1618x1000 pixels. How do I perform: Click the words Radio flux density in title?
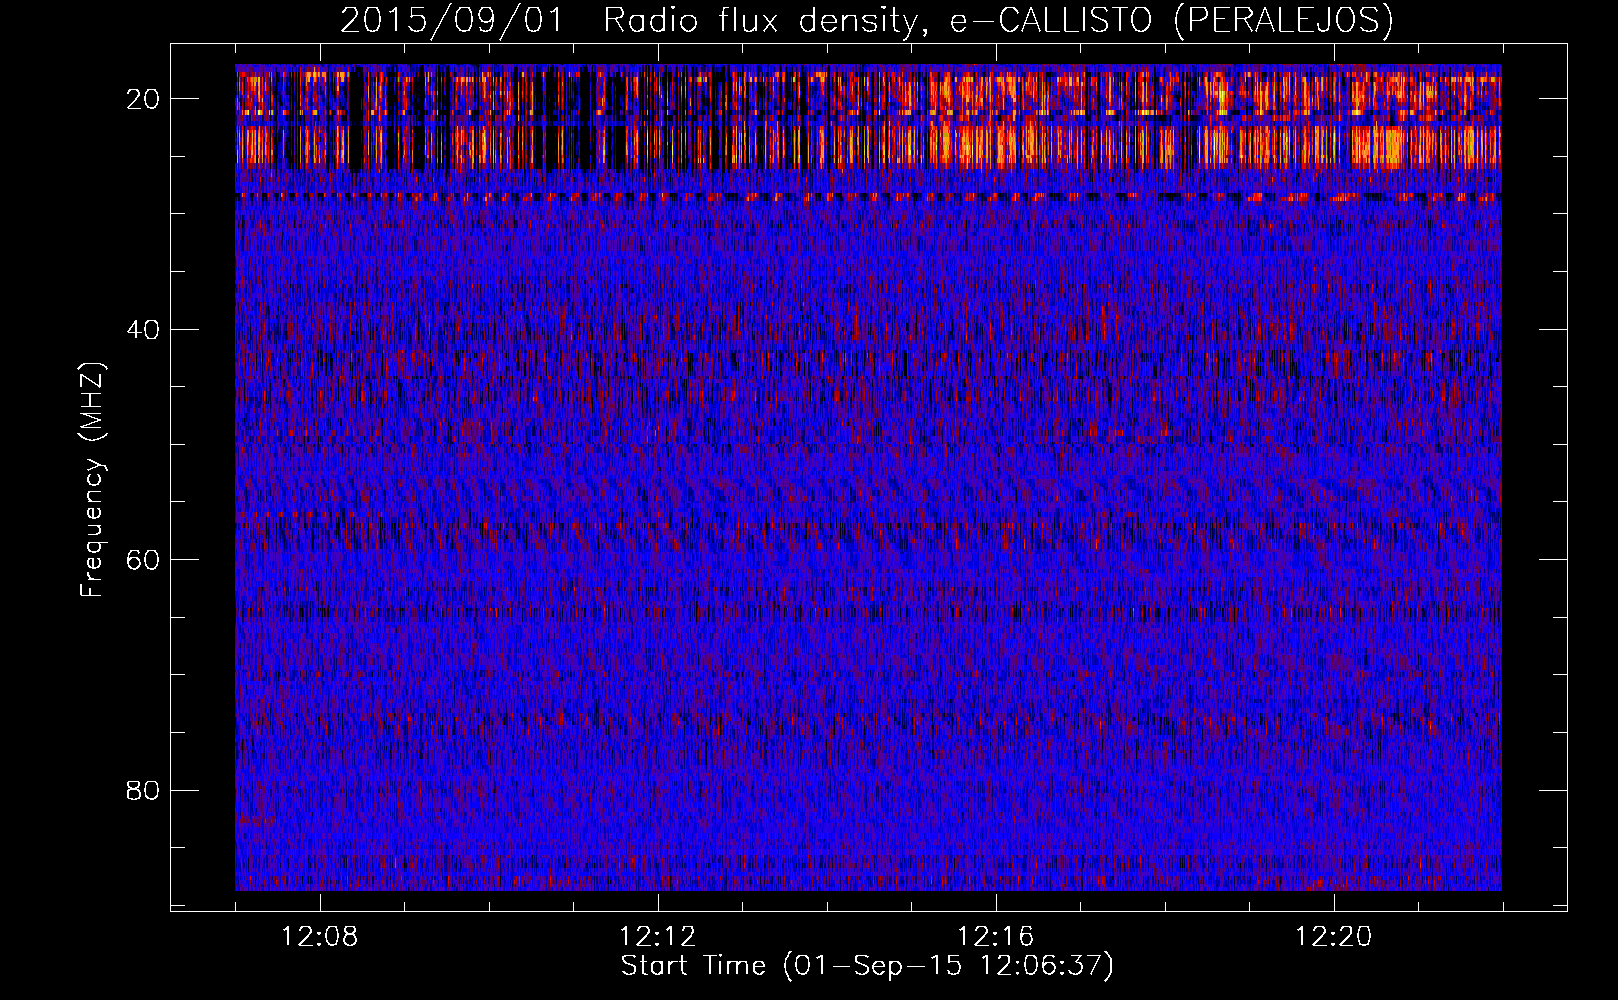point(760,20)
